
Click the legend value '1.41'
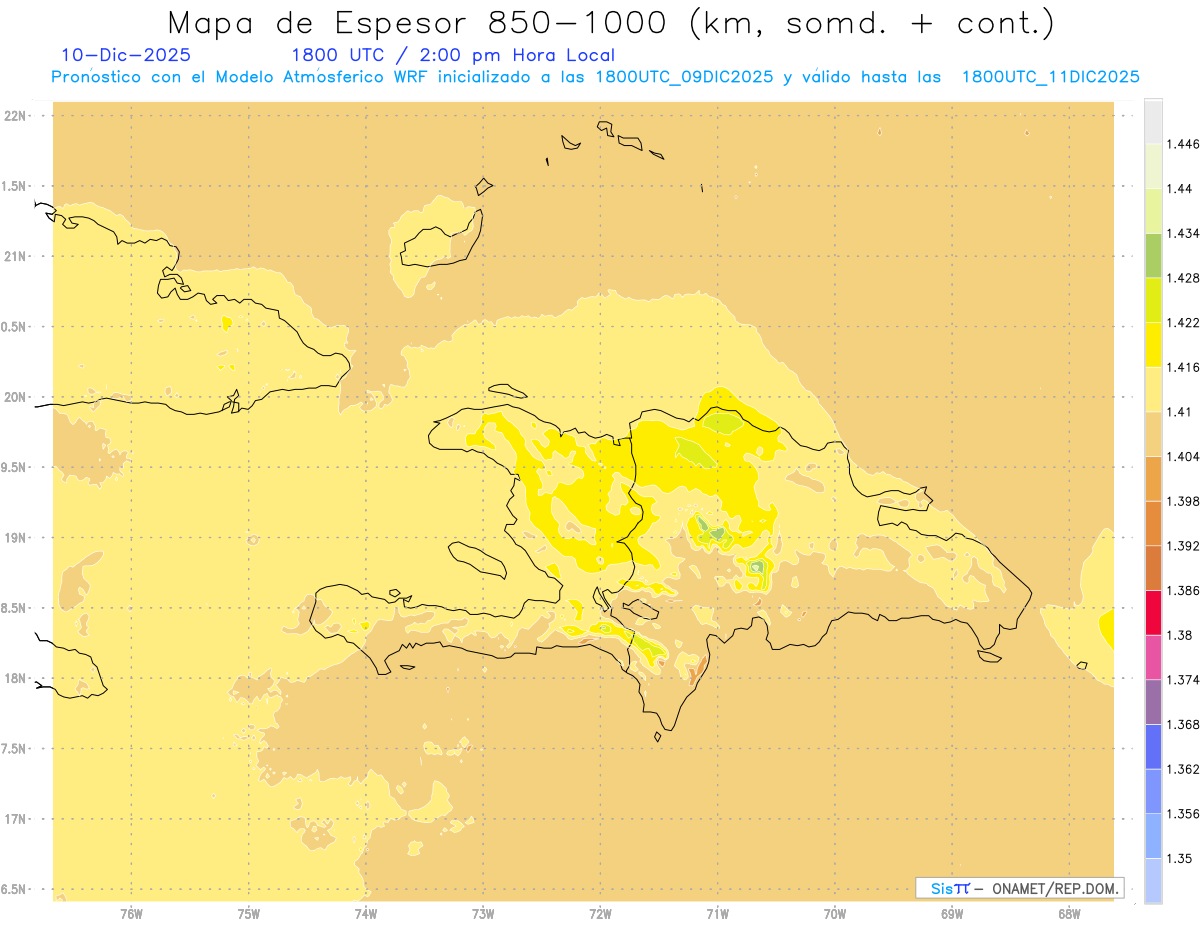[x=1180, y=412]
